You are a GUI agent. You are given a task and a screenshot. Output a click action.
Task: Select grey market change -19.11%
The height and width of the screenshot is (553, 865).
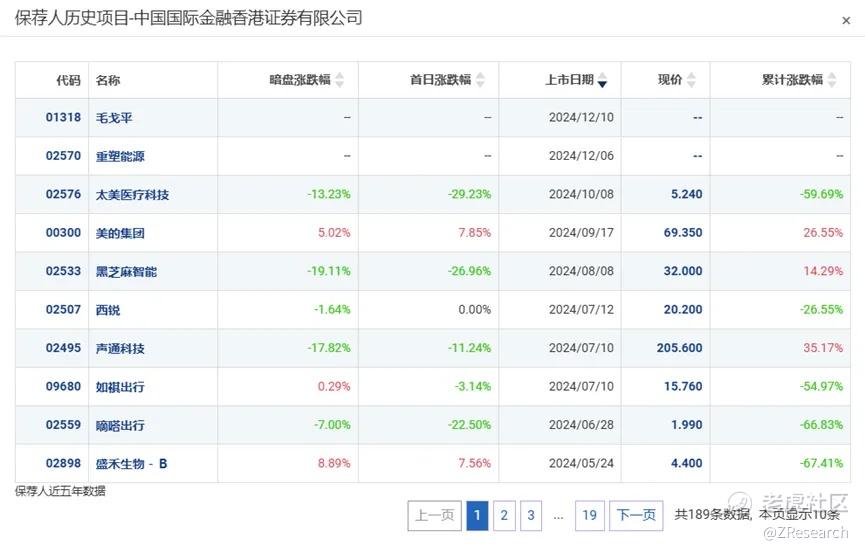tap(329, 272)
